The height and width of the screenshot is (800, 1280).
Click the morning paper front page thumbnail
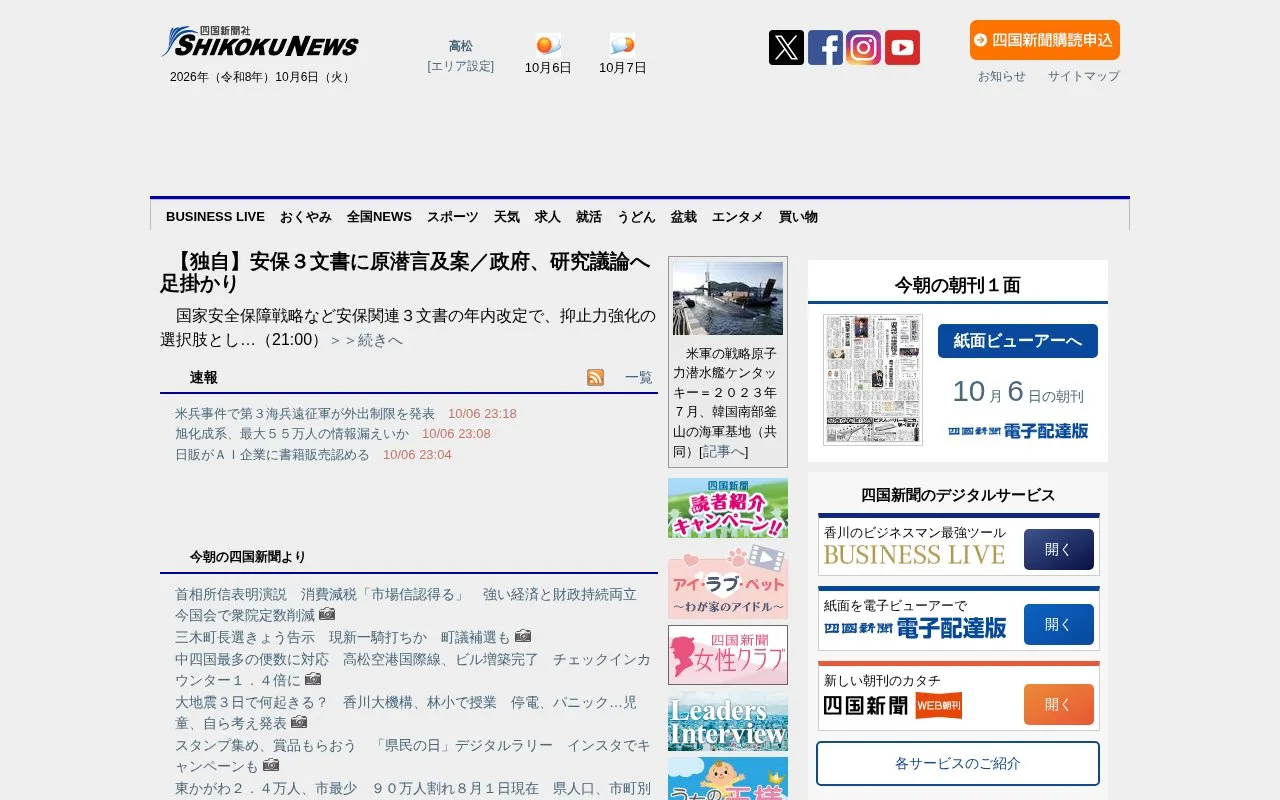[873, 380]
